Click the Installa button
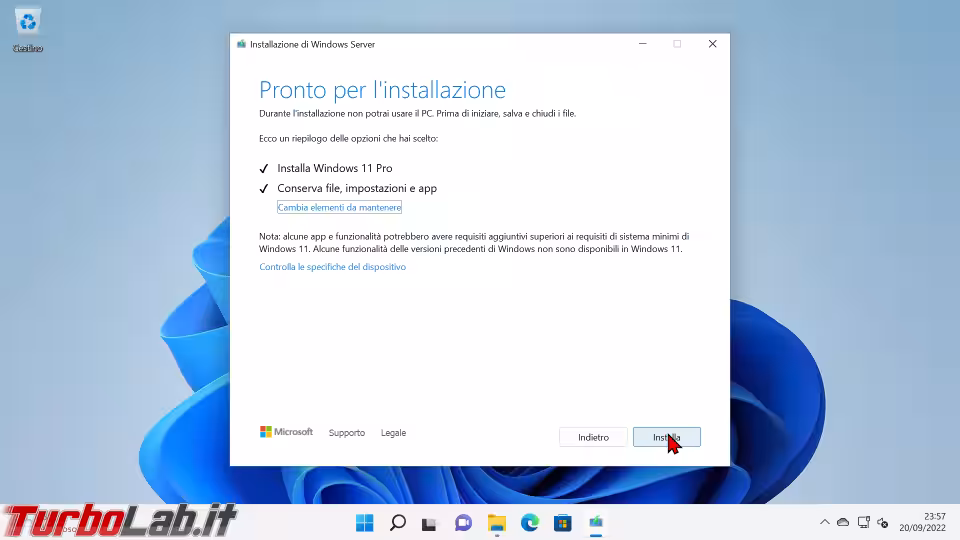 pyautogui.click(x=666, y=437)
